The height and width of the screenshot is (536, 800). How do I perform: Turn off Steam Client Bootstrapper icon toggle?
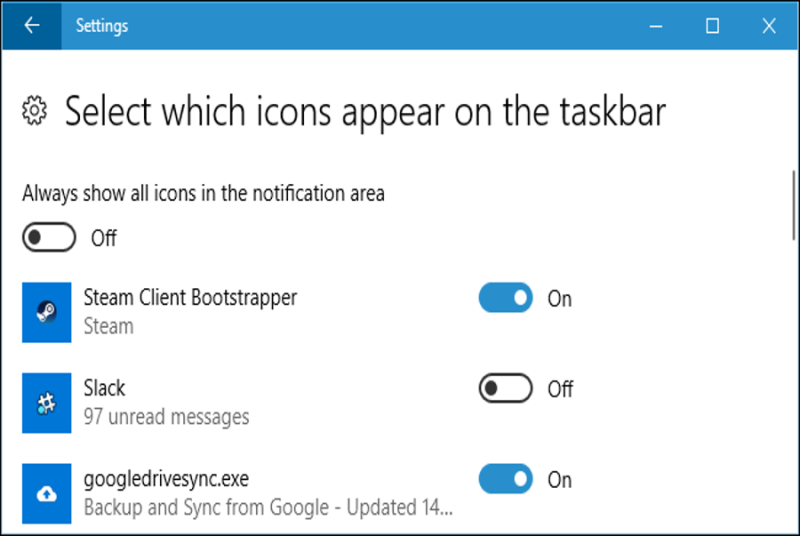[506, 297]
